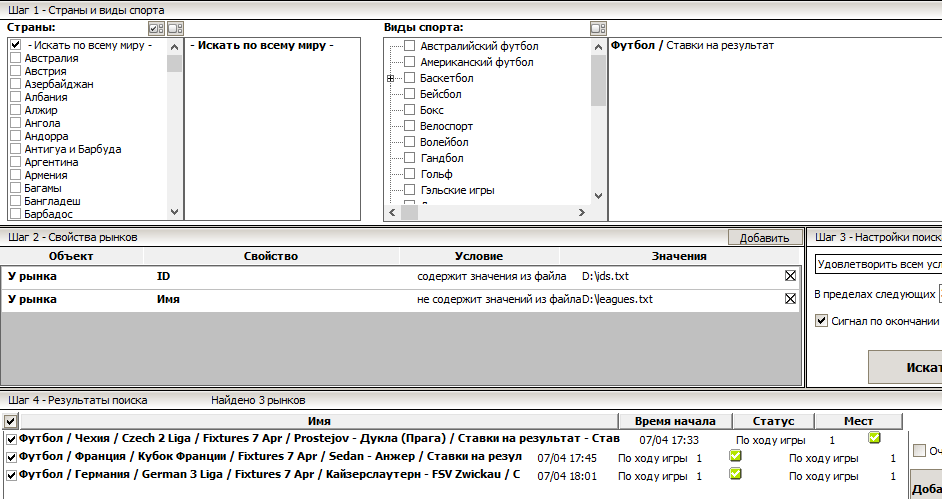Image resolution: width=942 pixels, height=499 pixels.
Task: Toggle 'Сигнал по окончании' checkbox
Action: pyautogui.click(x=821, y=321)
